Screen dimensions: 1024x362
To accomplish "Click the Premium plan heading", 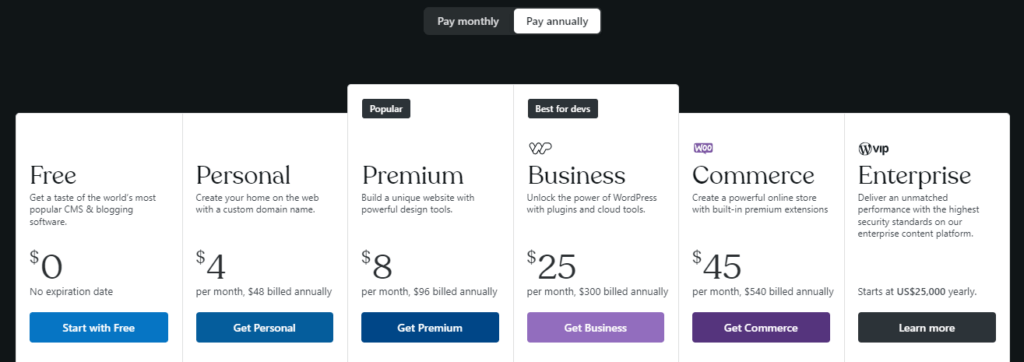I will coord(413,175).
